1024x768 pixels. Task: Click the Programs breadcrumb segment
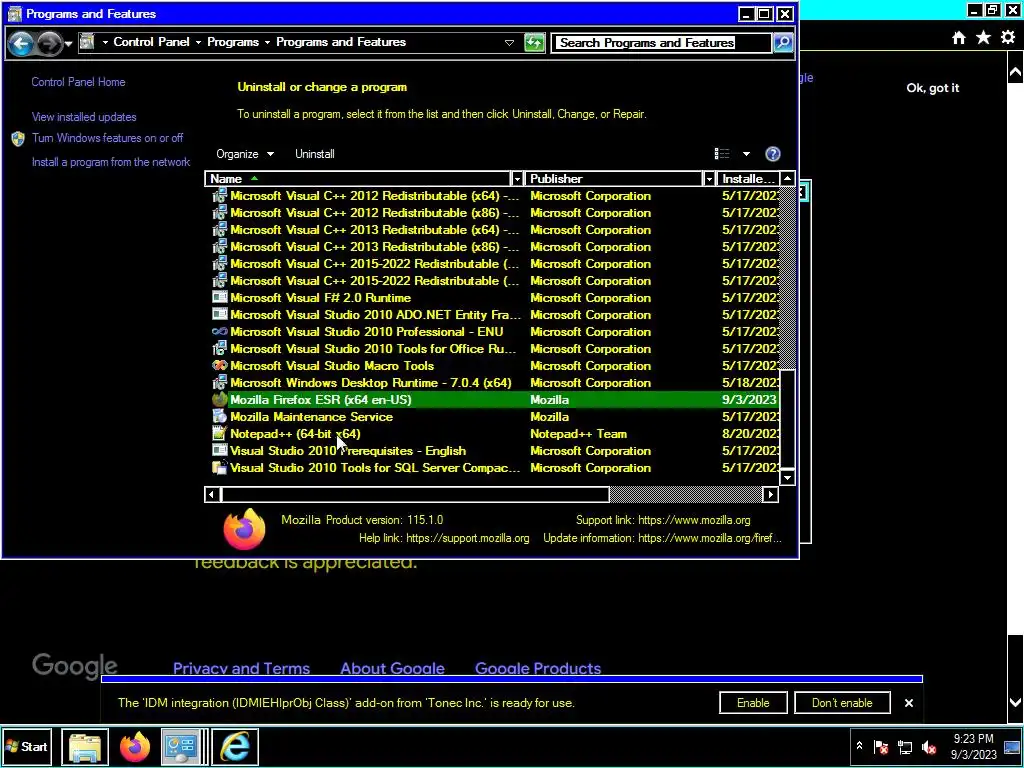233,42
